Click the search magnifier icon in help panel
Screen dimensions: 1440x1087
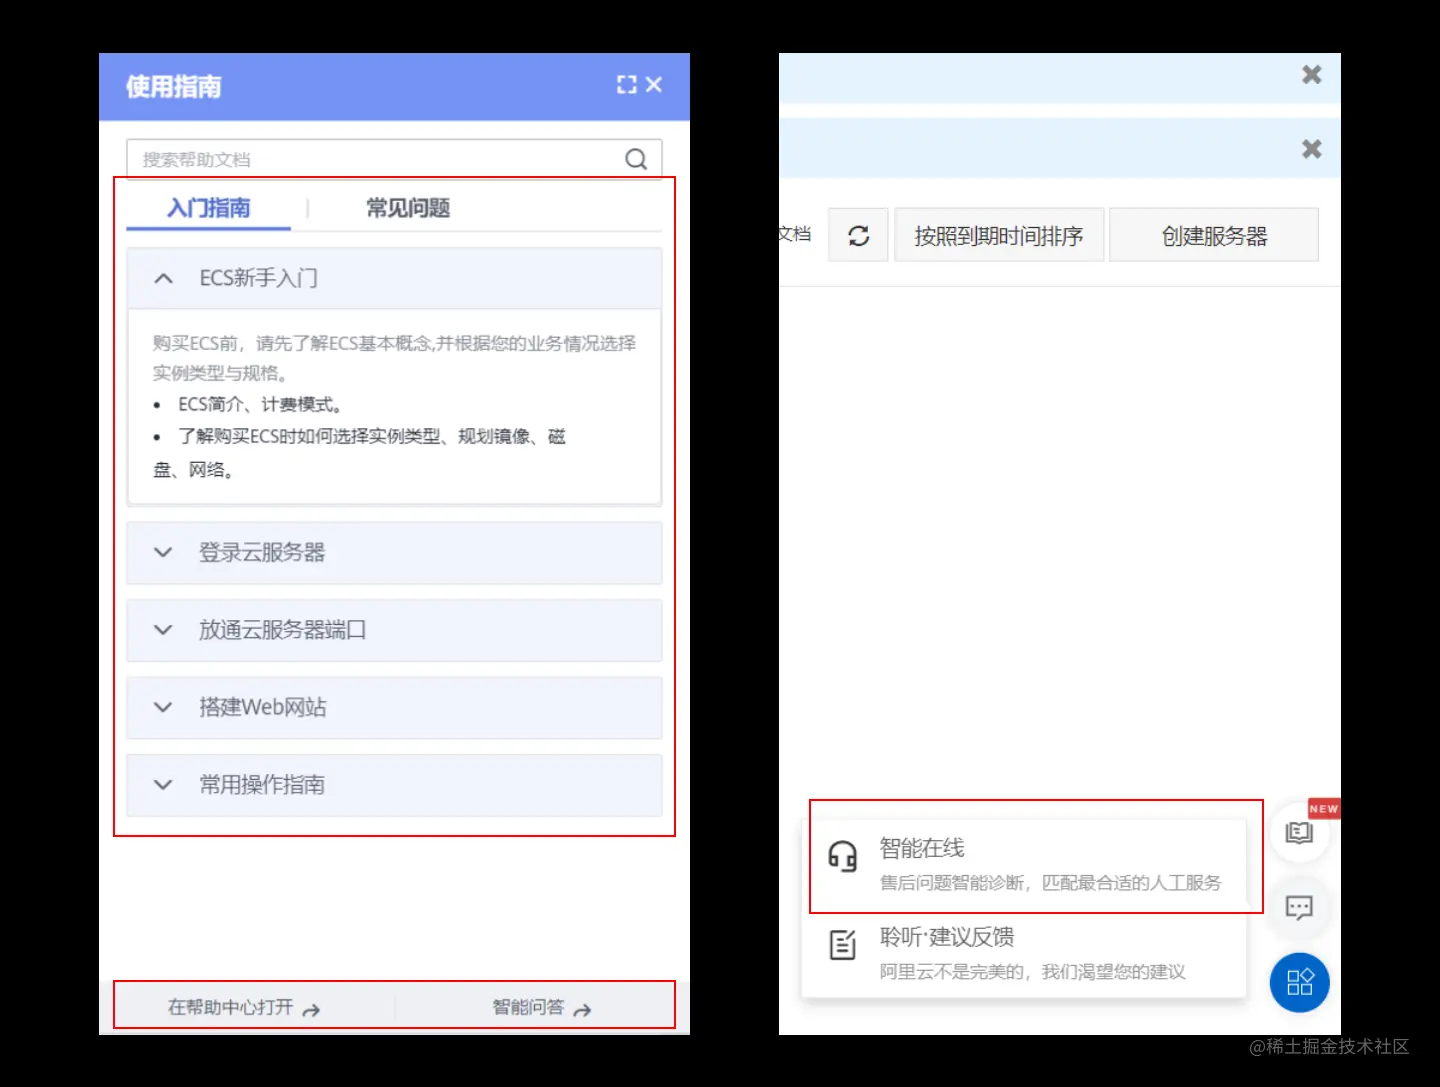click(636, 159)
